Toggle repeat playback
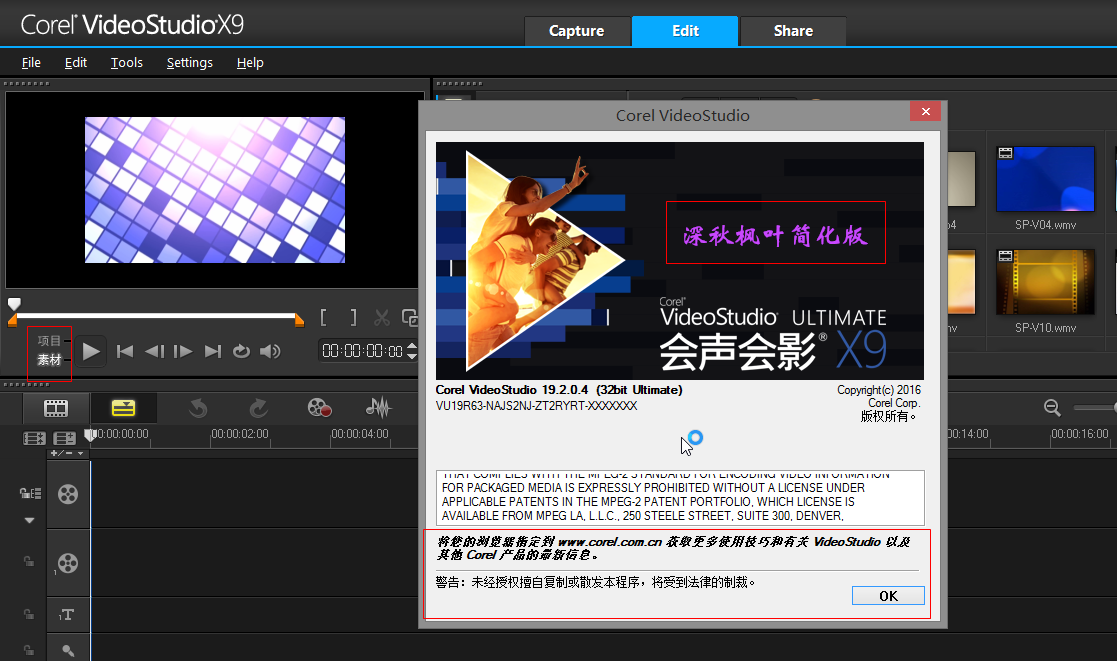 [241, 351]
